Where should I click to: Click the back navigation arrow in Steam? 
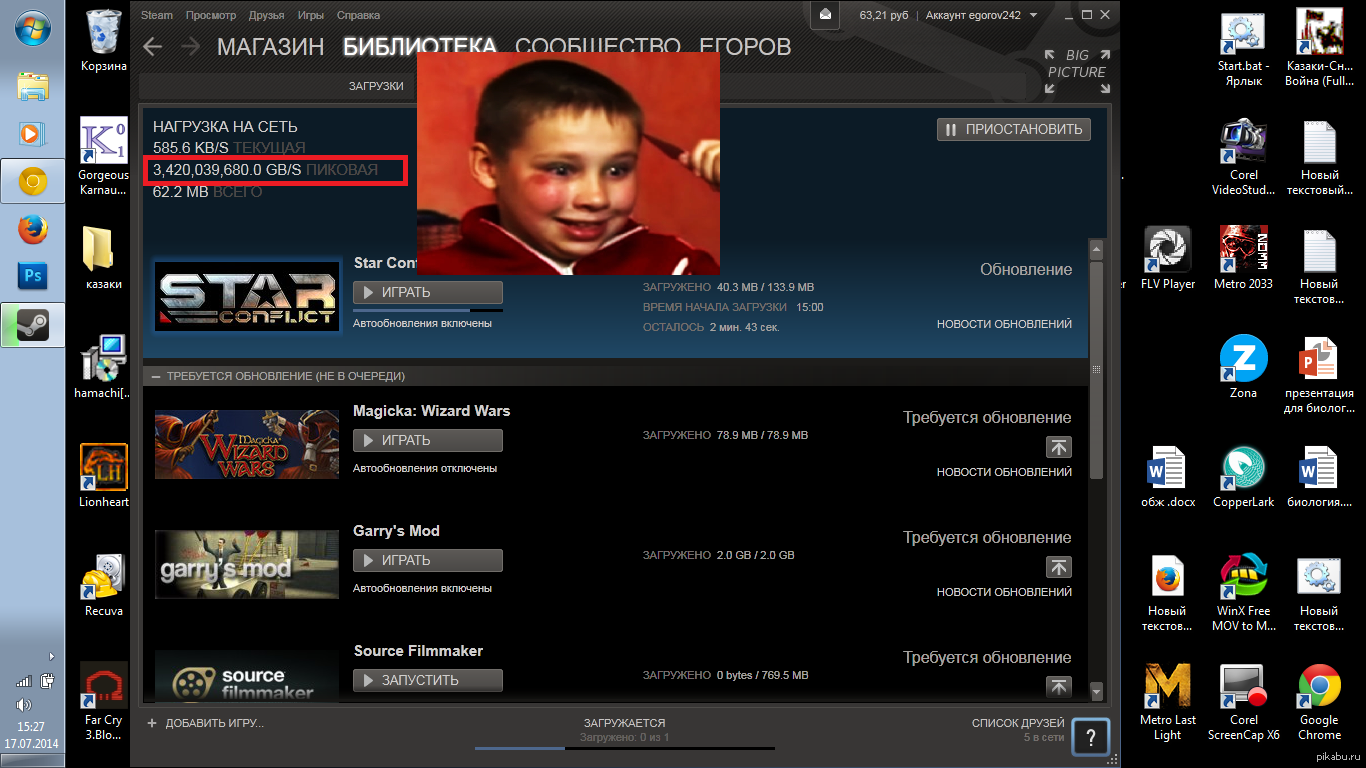point(152,46)
